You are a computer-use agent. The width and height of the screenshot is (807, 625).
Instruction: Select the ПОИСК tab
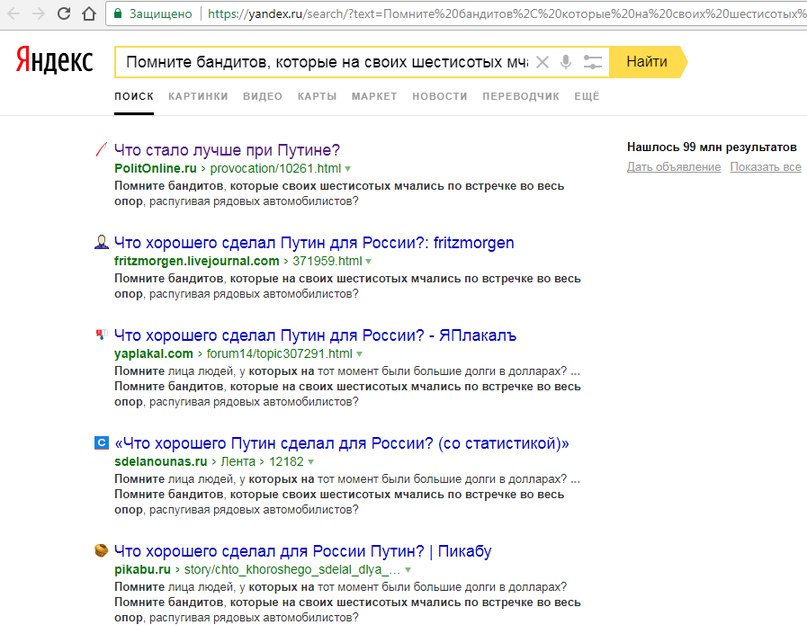point(134,96)
